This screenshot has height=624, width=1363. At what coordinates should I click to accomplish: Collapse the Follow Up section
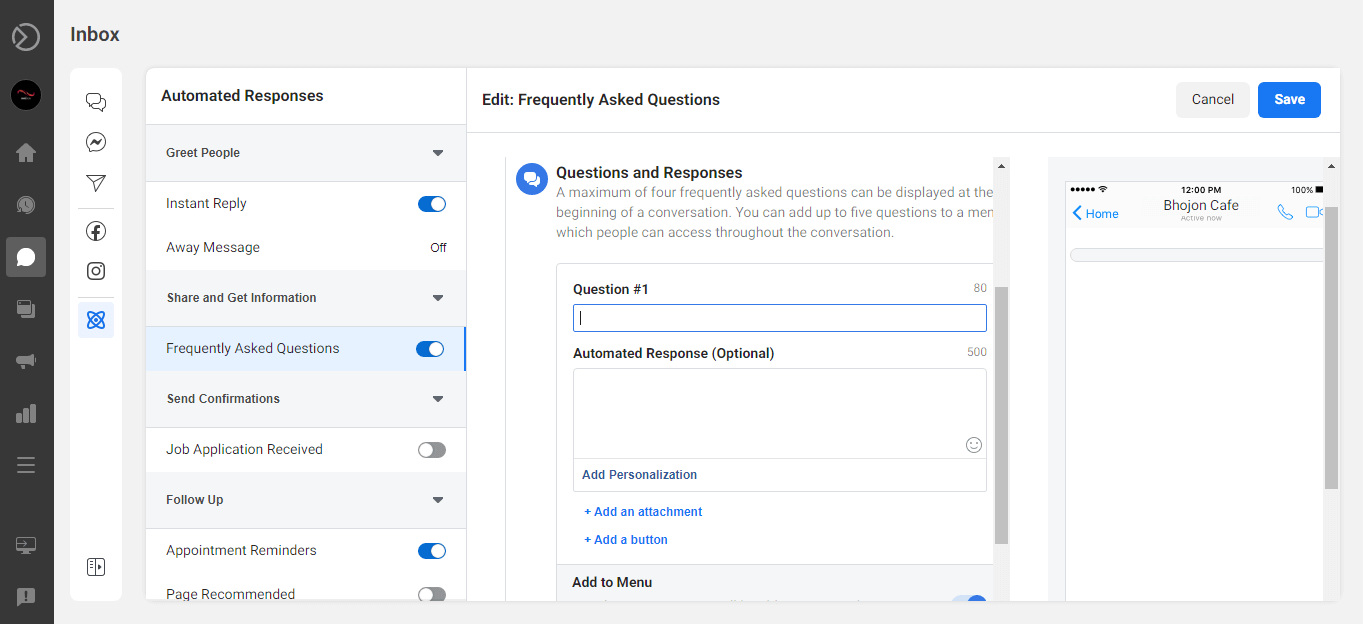[437, 500]
